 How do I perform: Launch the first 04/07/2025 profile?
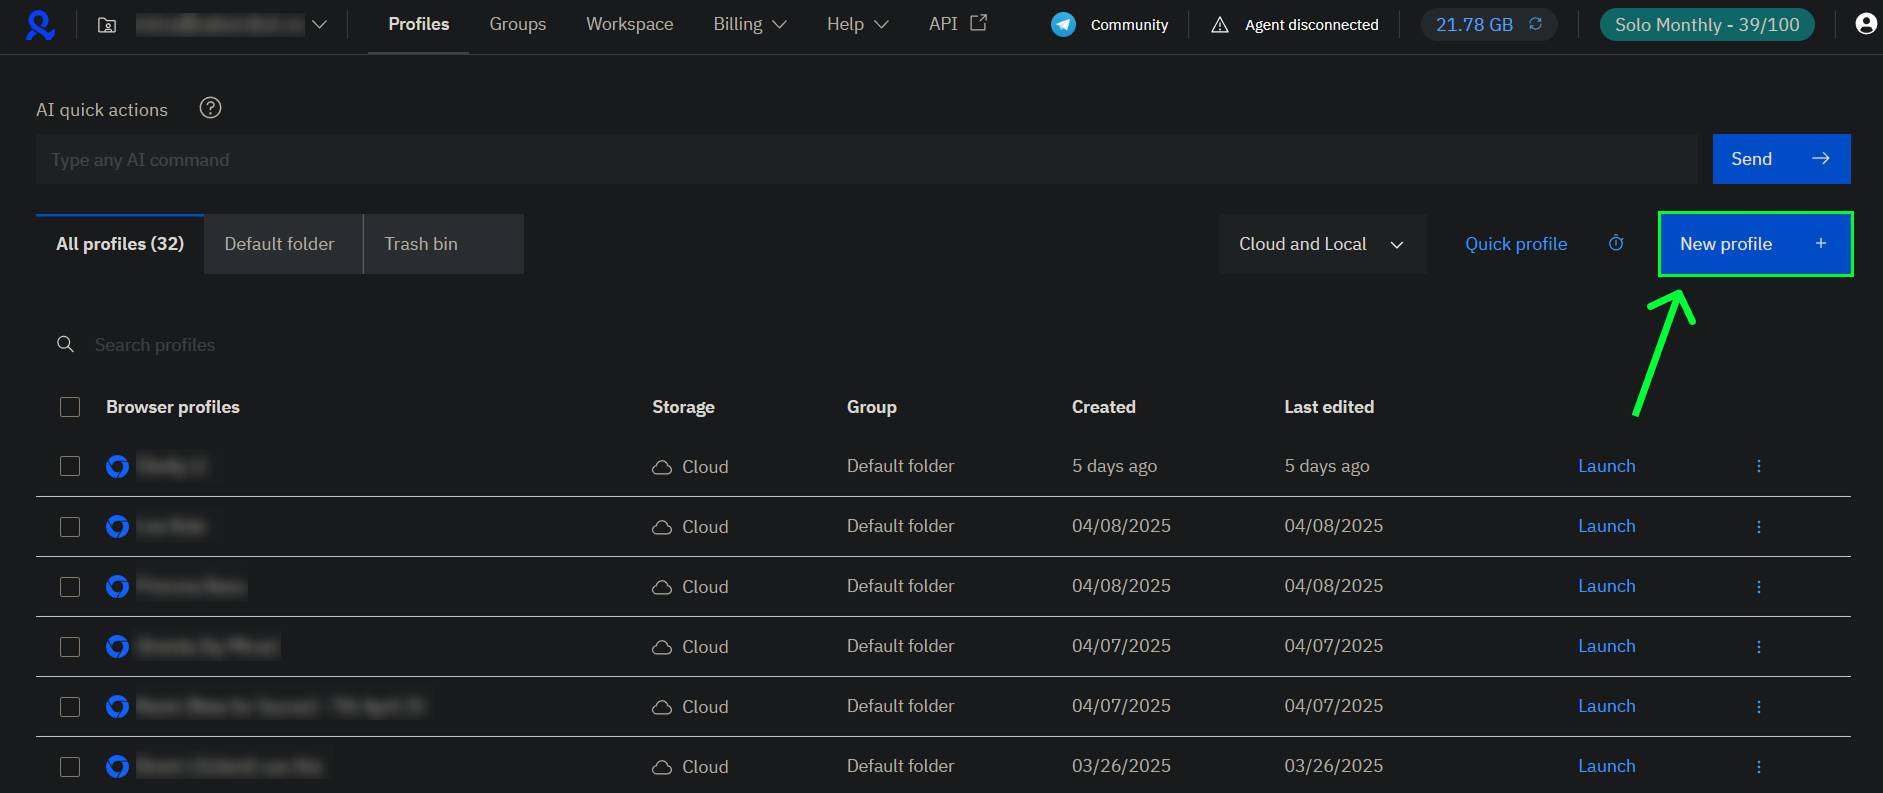pyautogui.click(x=1606, y=646)
